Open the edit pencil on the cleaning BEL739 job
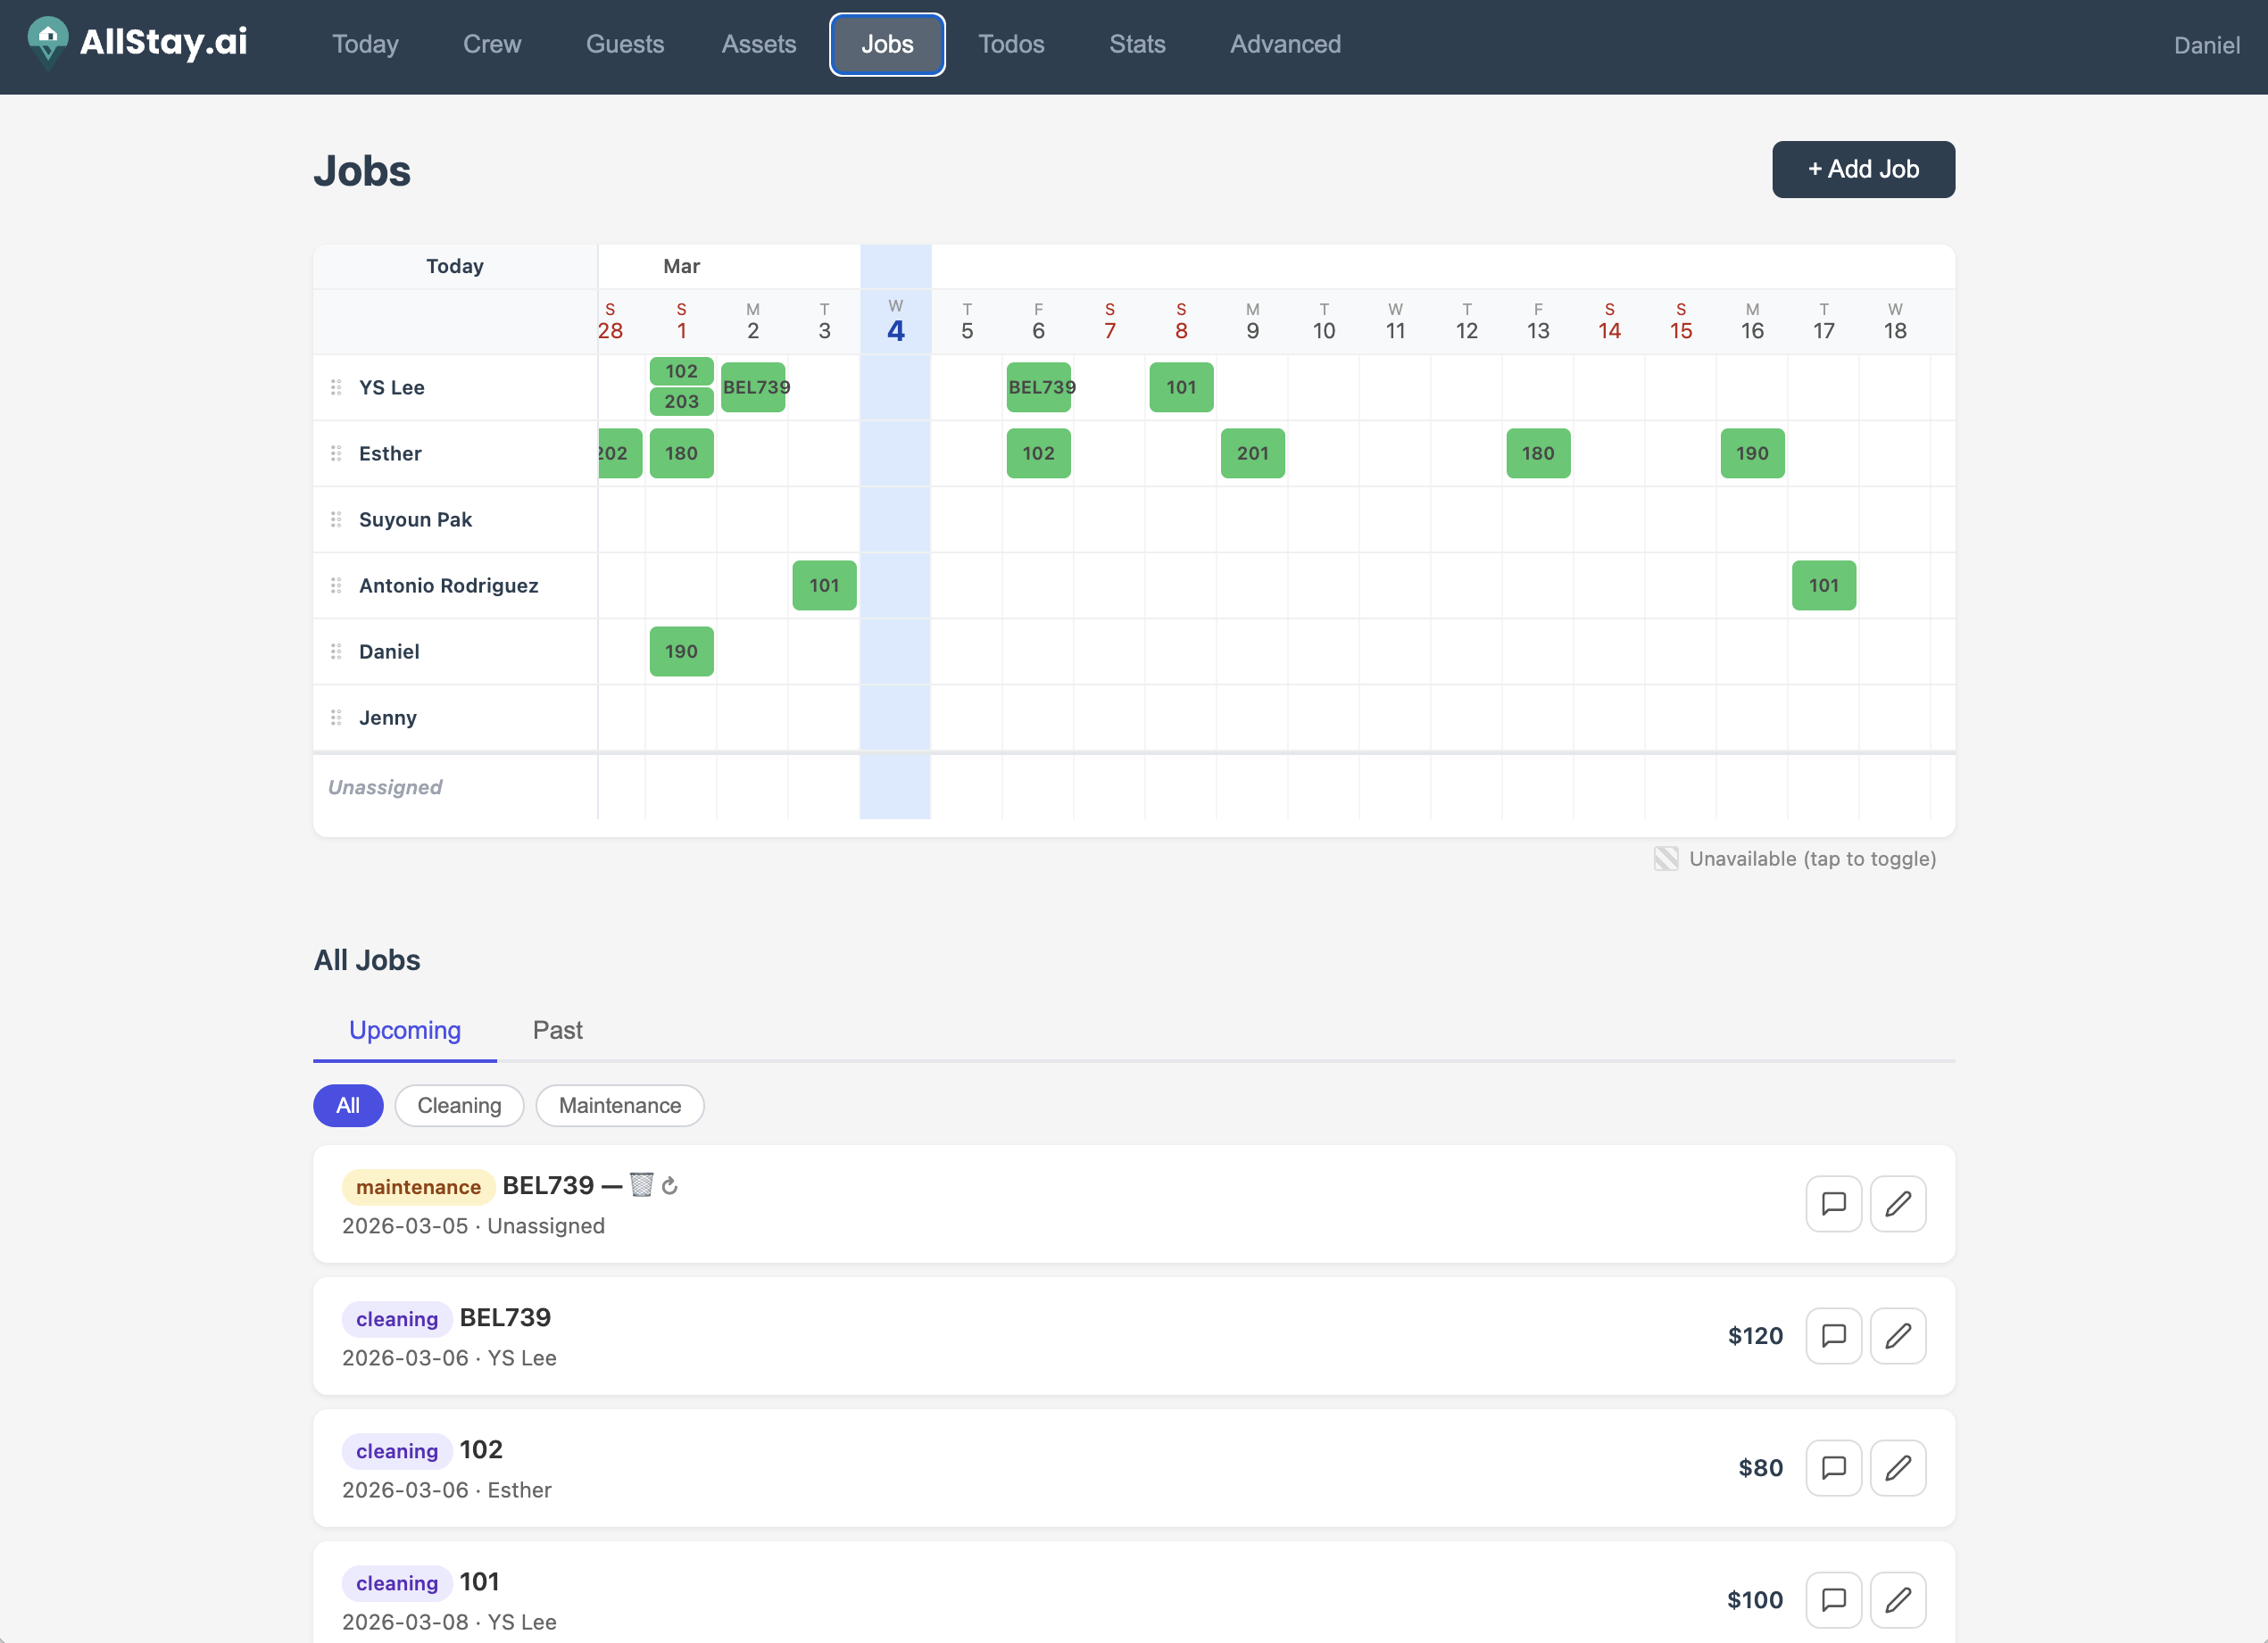Viewport: 2268px width, 1643px height. pyautogui.click(x=1898, y=1336)
